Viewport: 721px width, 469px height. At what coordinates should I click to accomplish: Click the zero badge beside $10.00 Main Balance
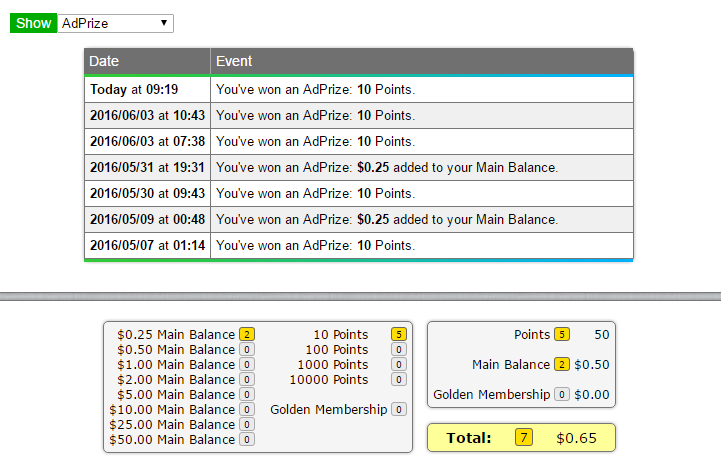(x=247, y=410)
